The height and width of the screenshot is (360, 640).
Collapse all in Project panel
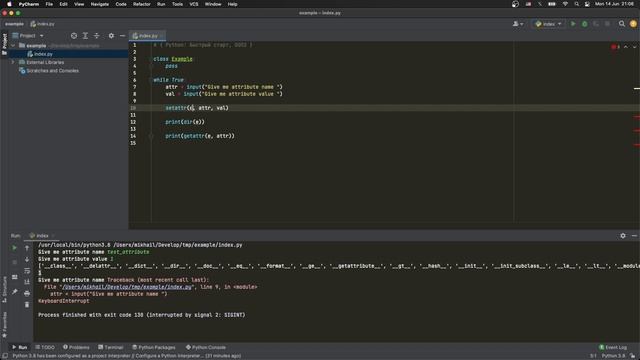97,36
